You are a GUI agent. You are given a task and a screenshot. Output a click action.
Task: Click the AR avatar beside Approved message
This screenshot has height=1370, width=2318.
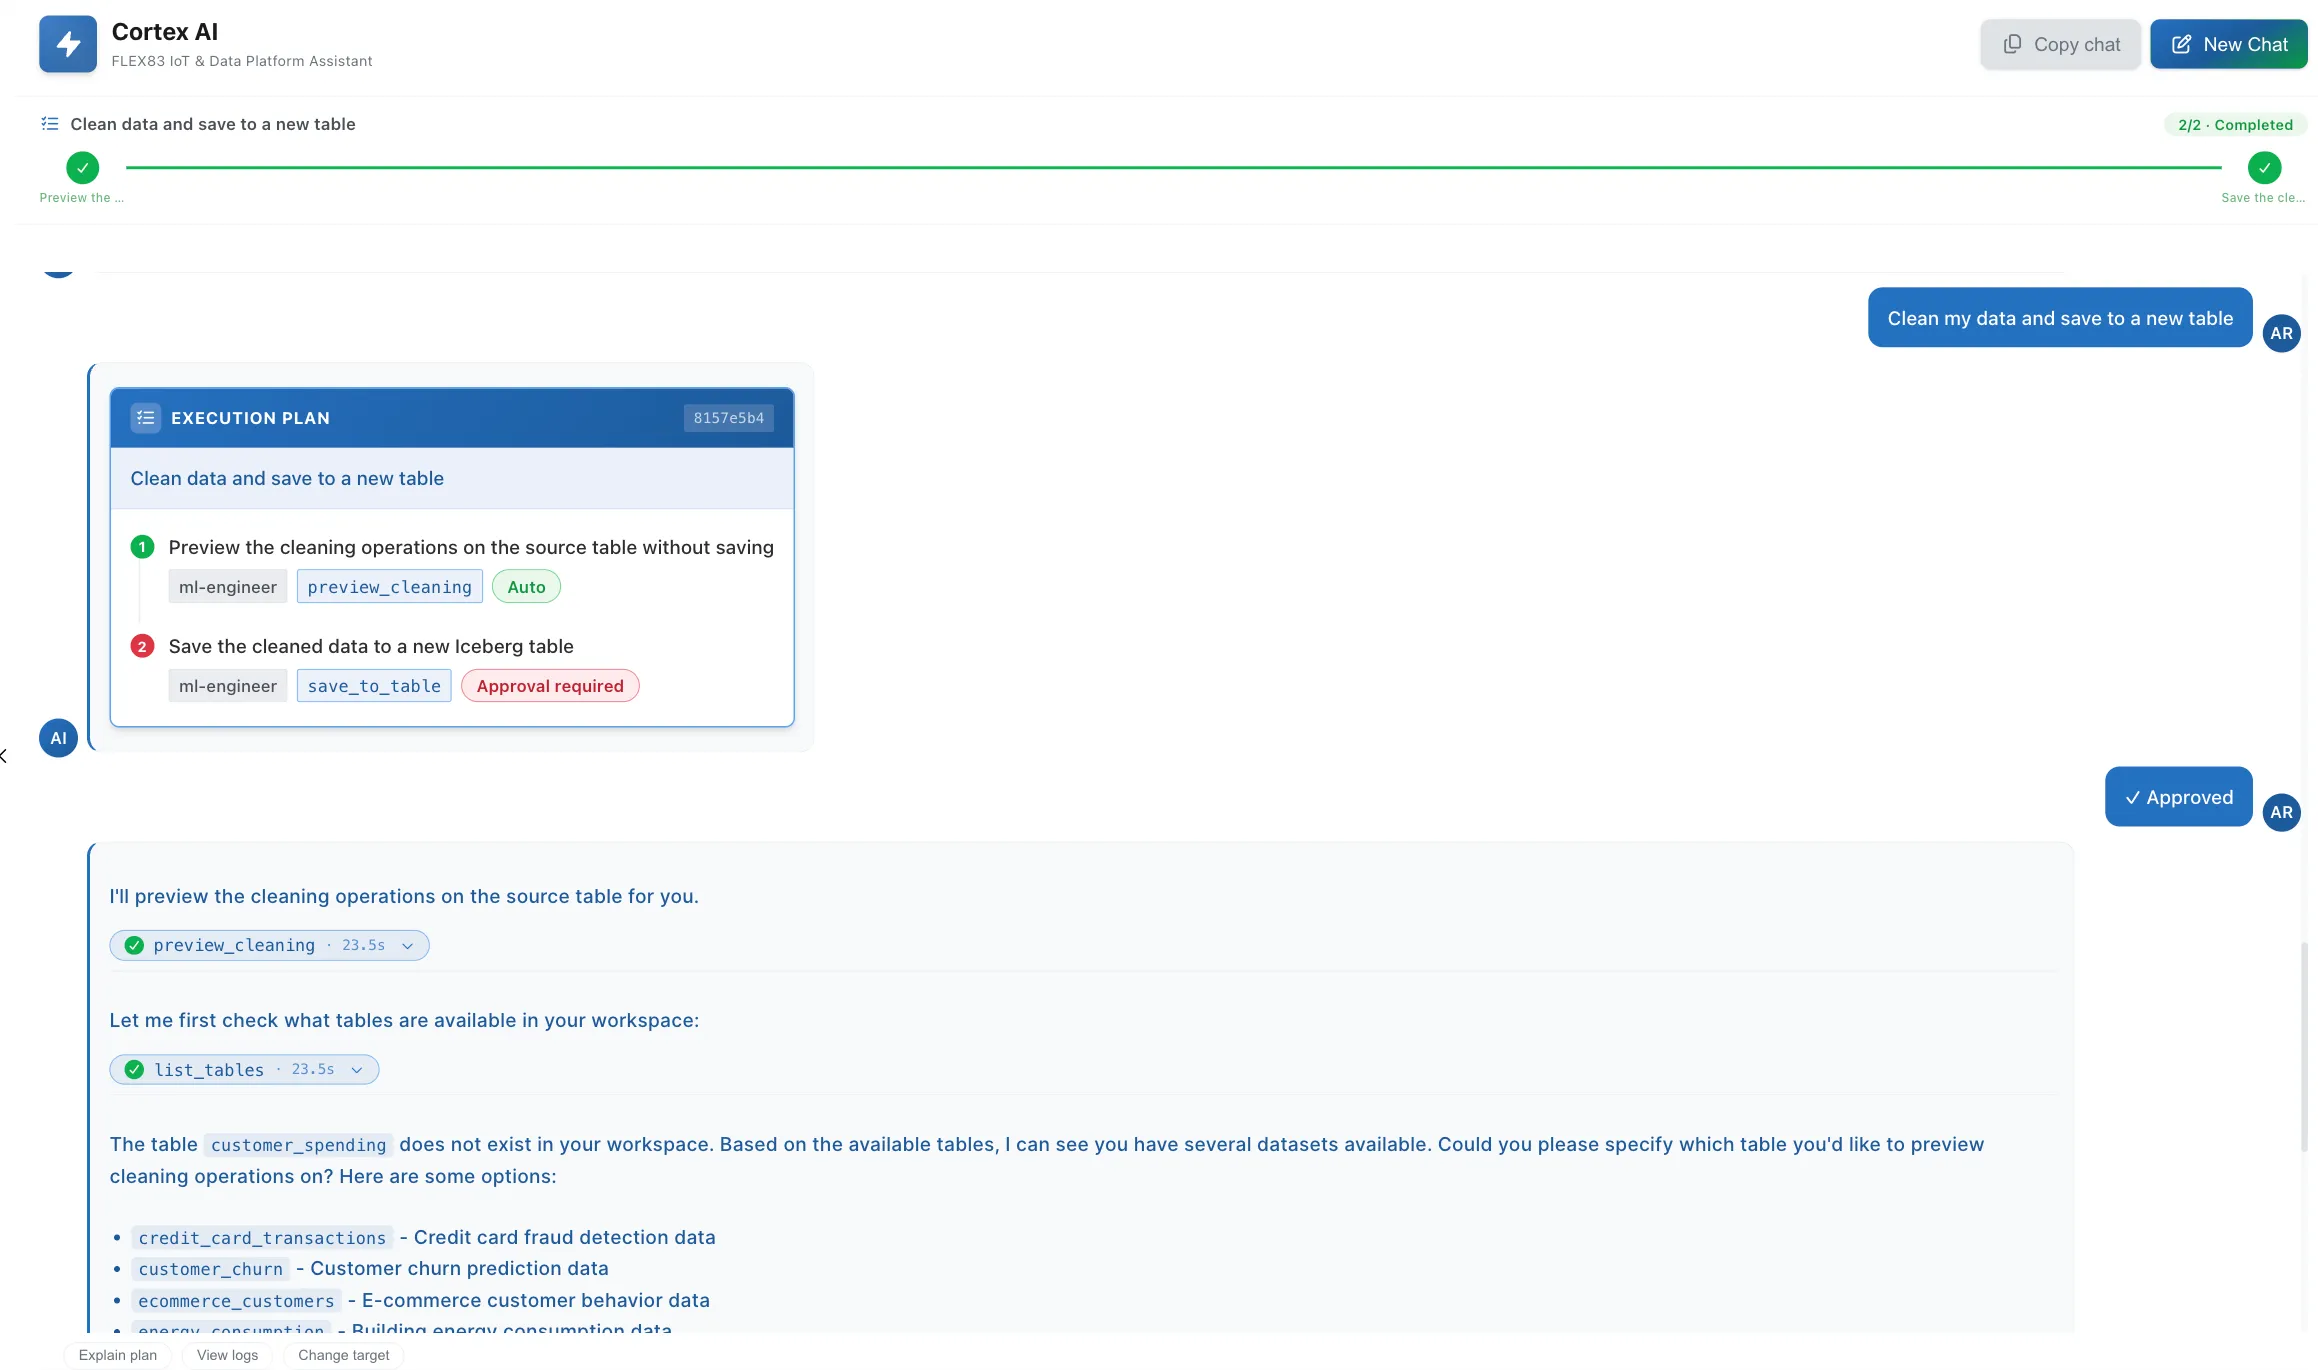(2281, 812)
